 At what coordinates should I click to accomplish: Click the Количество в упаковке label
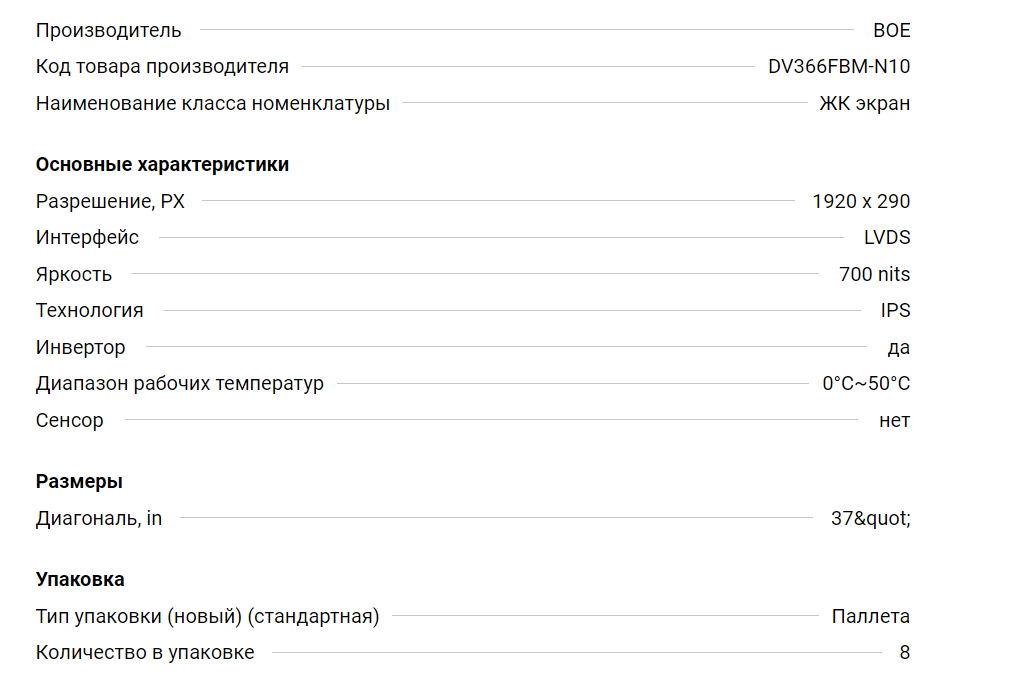click(145, 653)
